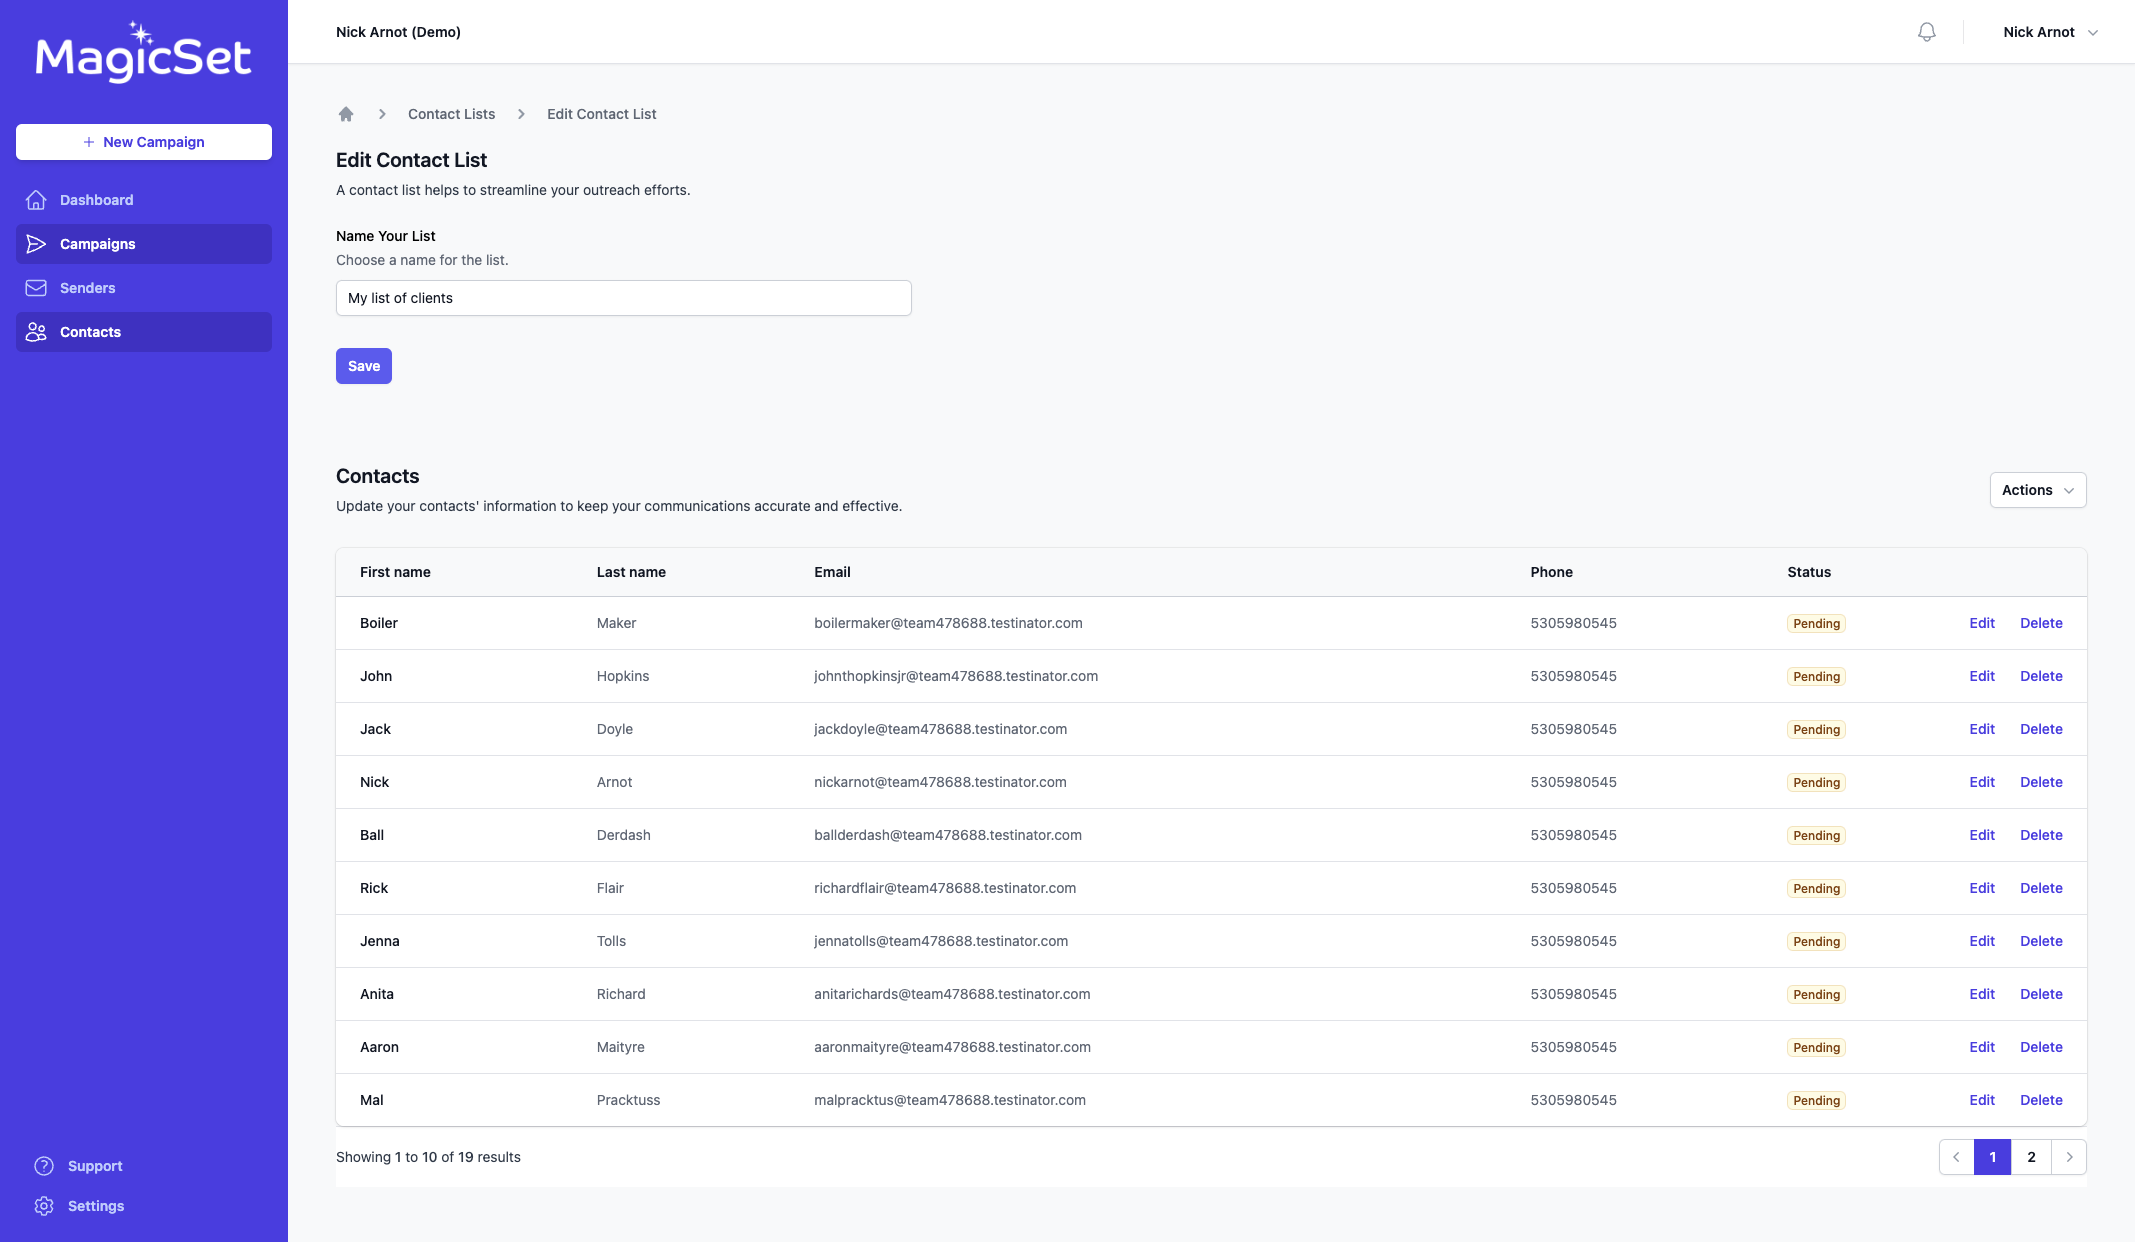The image size is (2135, 1242).
Task: Delete the Anita Richard contact
Action: click(x=2041, y=994)
